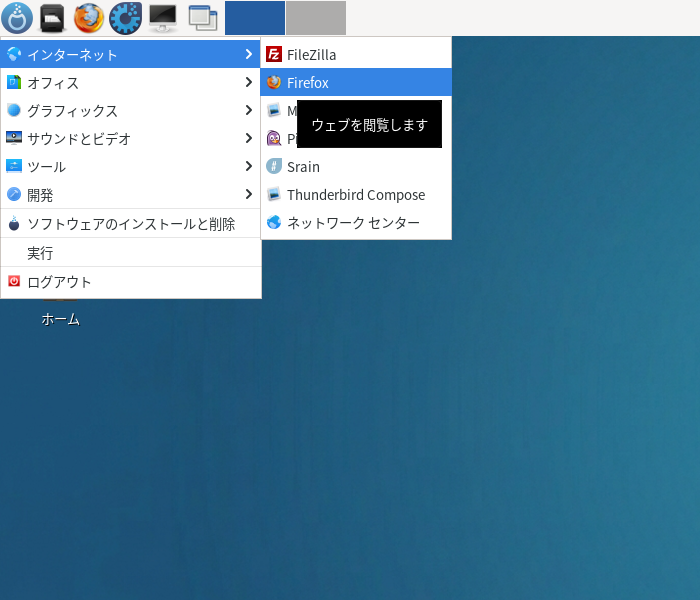This screenshot has height=600, width=700.
Task: Choose ログアウト from the menu
Action: (130, 282)
